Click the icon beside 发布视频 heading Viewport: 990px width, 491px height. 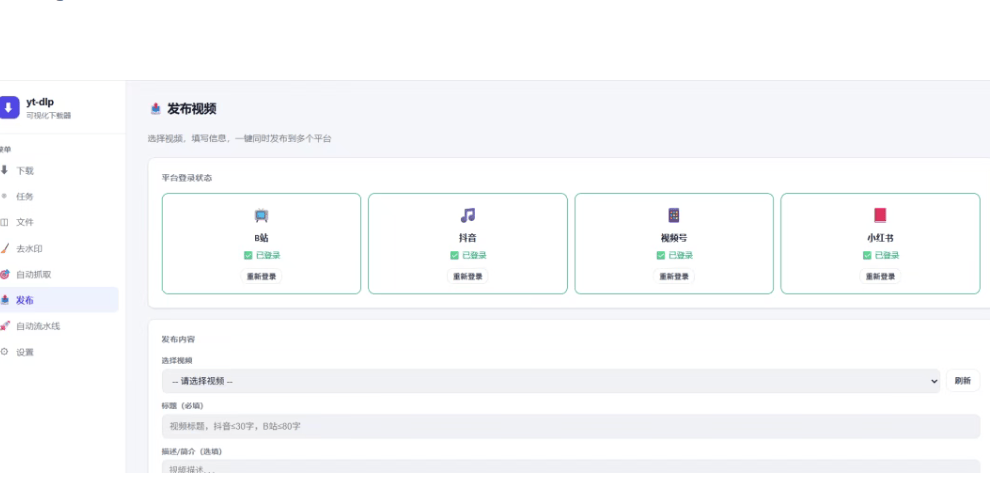click(x=155, y=109)
